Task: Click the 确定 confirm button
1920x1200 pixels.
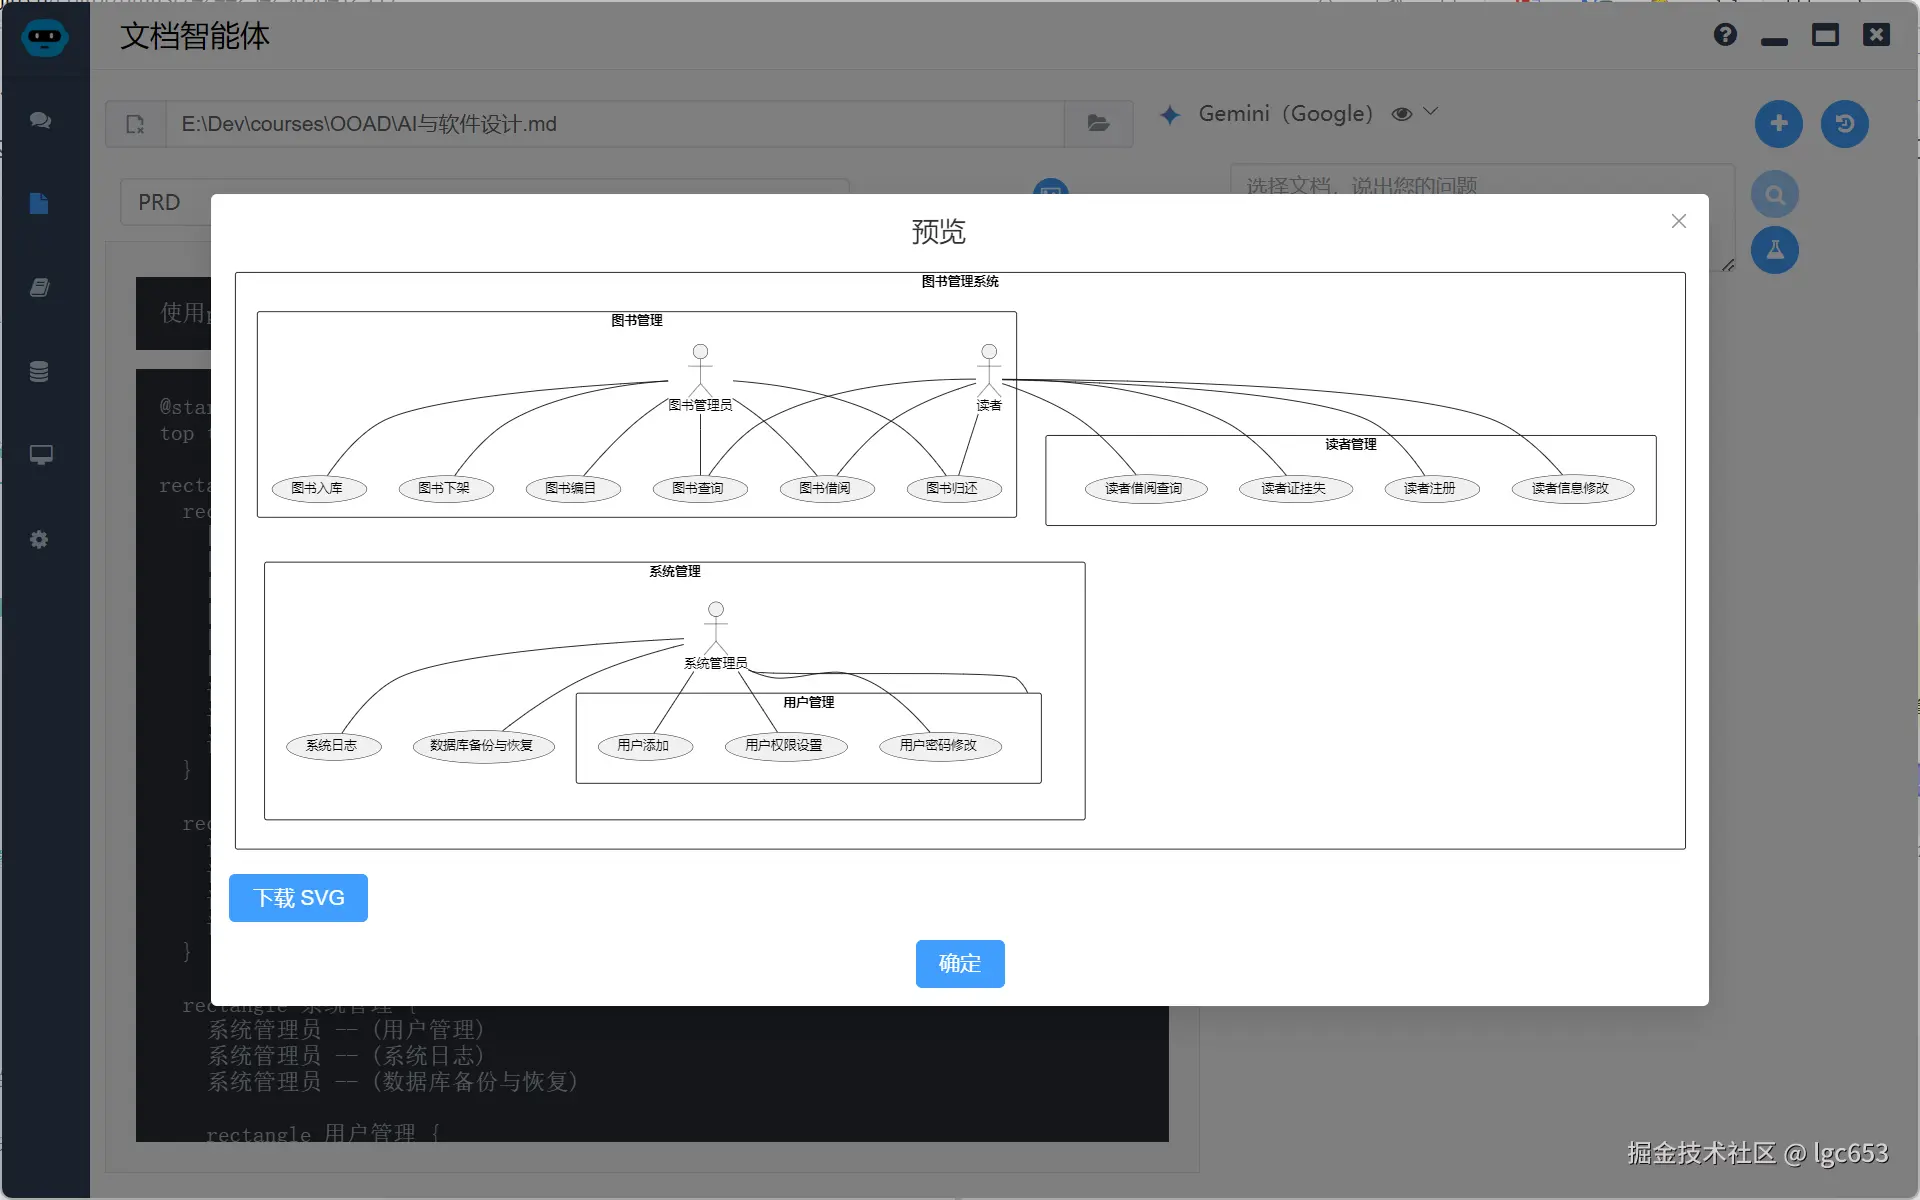Action: (959, 964)
